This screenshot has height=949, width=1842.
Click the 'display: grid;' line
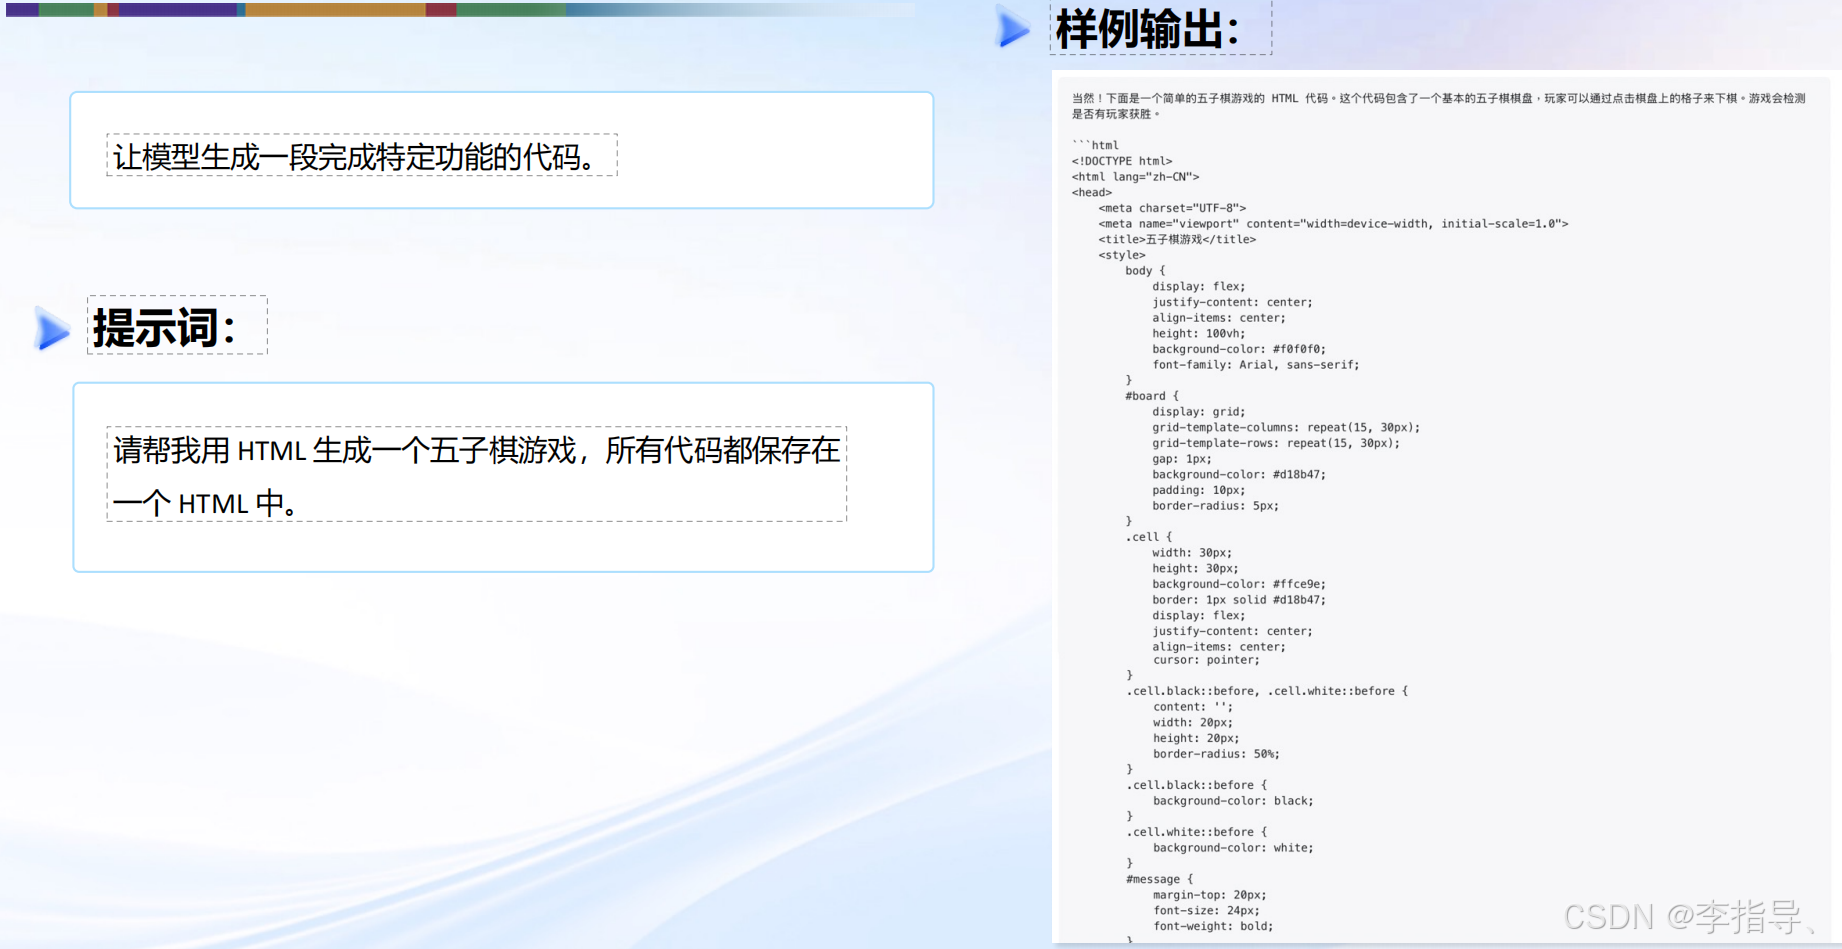tap(1198, 412)
